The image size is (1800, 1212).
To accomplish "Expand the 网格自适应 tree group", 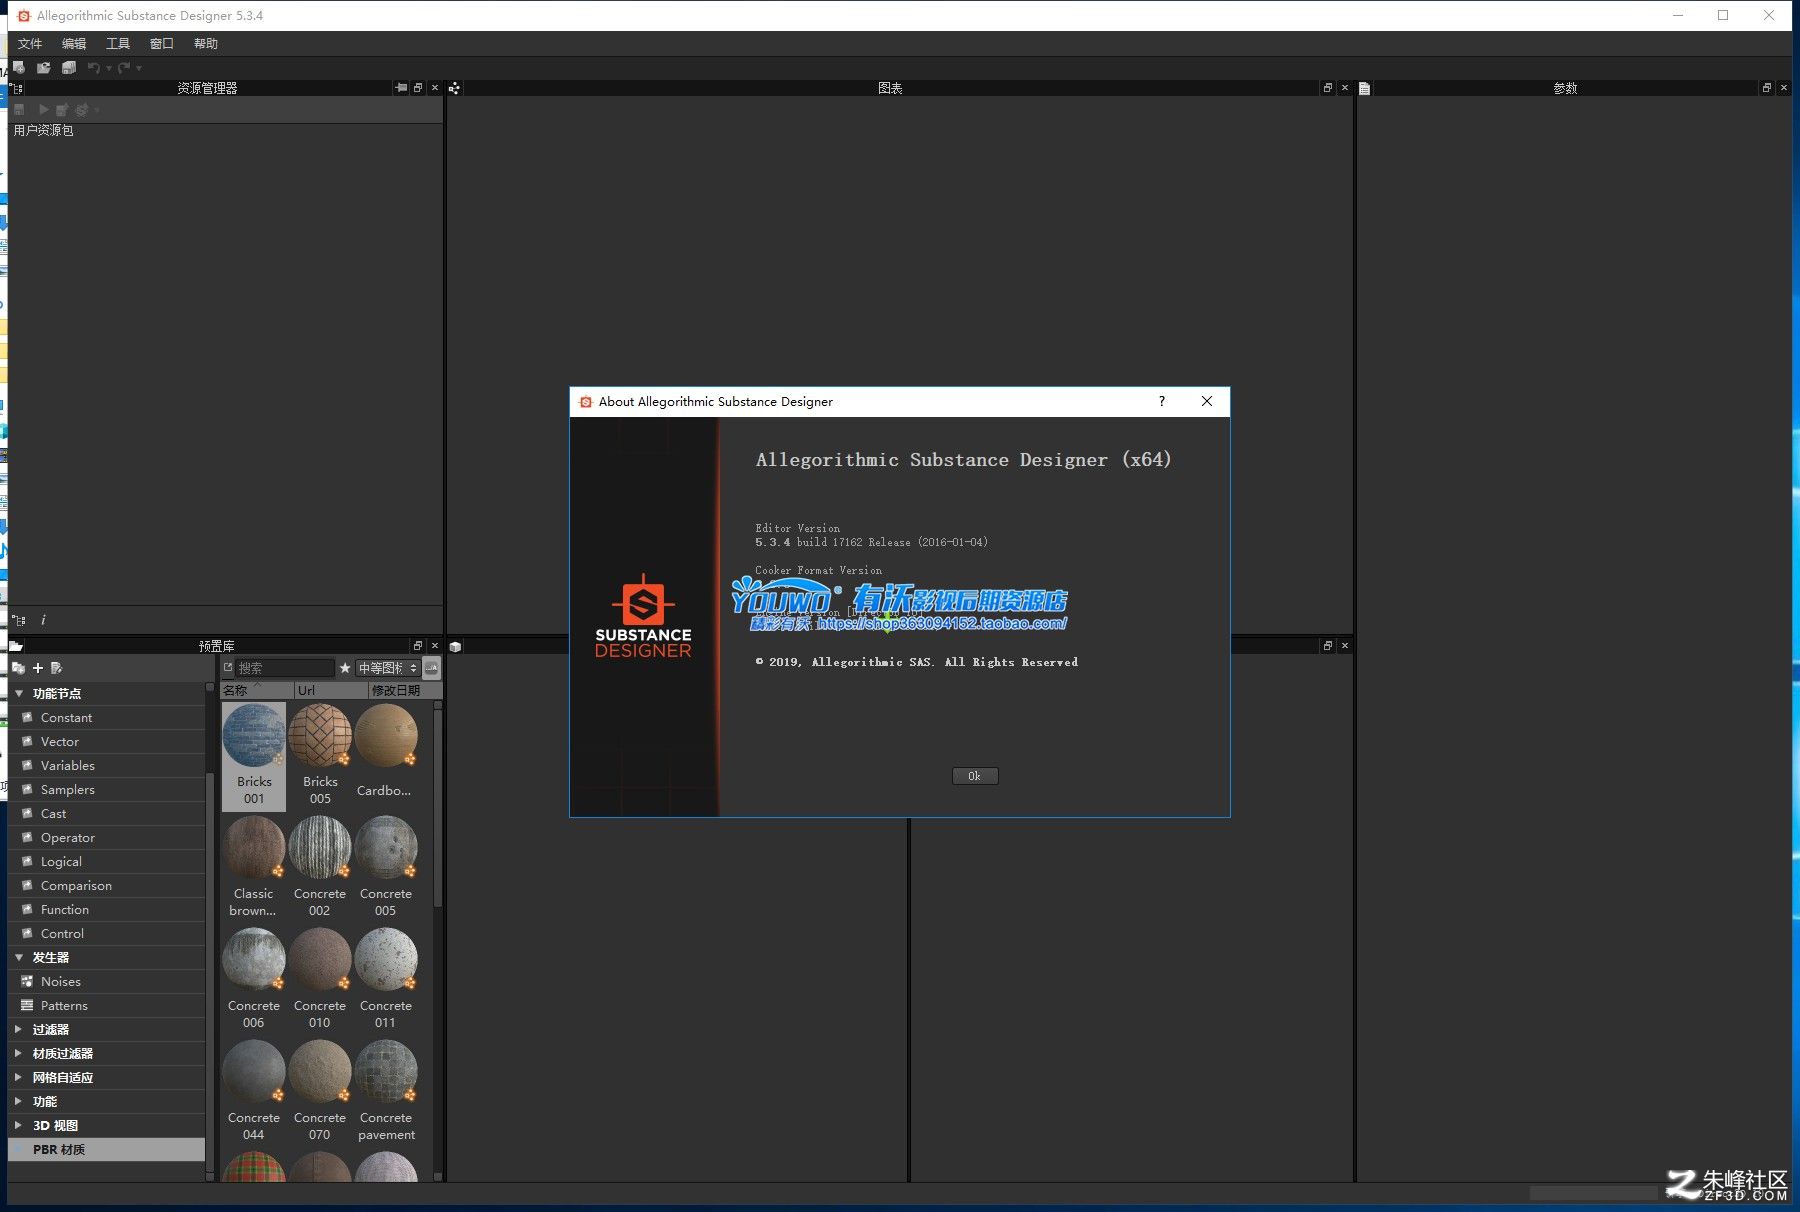I will click(x=19, y=1077).
